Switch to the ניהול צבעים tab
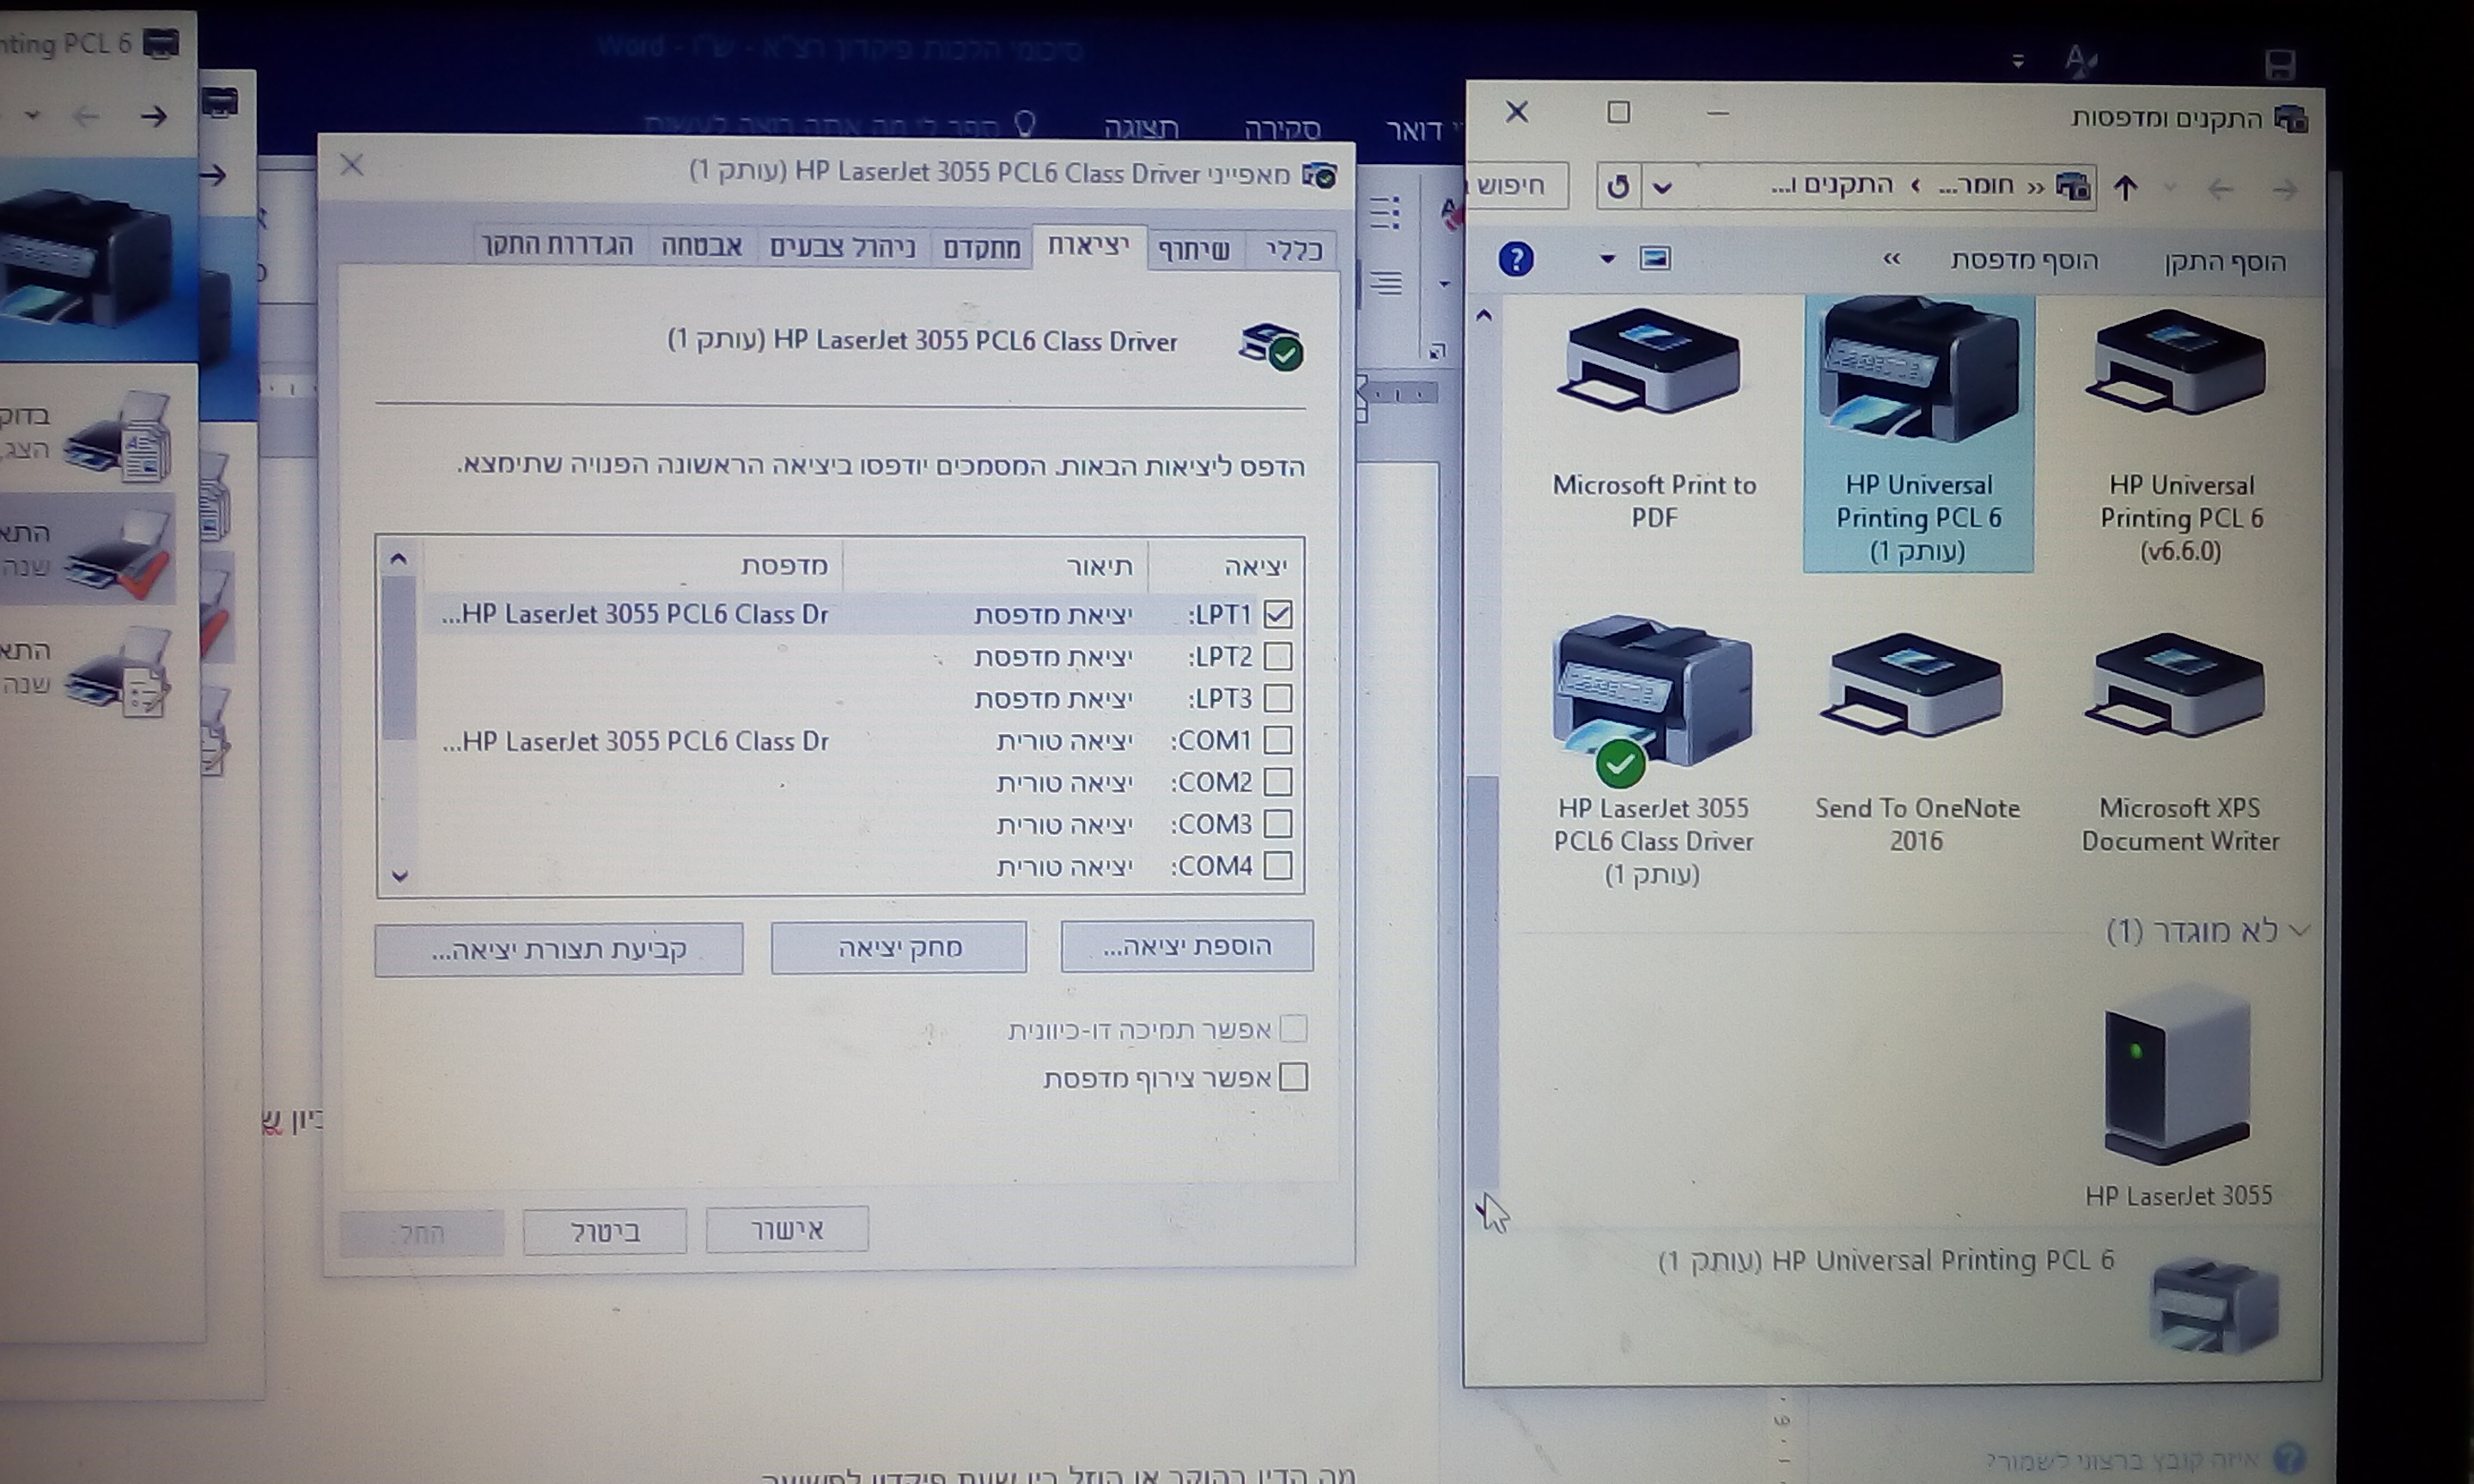The height and width of the screenshot is (1484, 2474). tap(842, 247)
